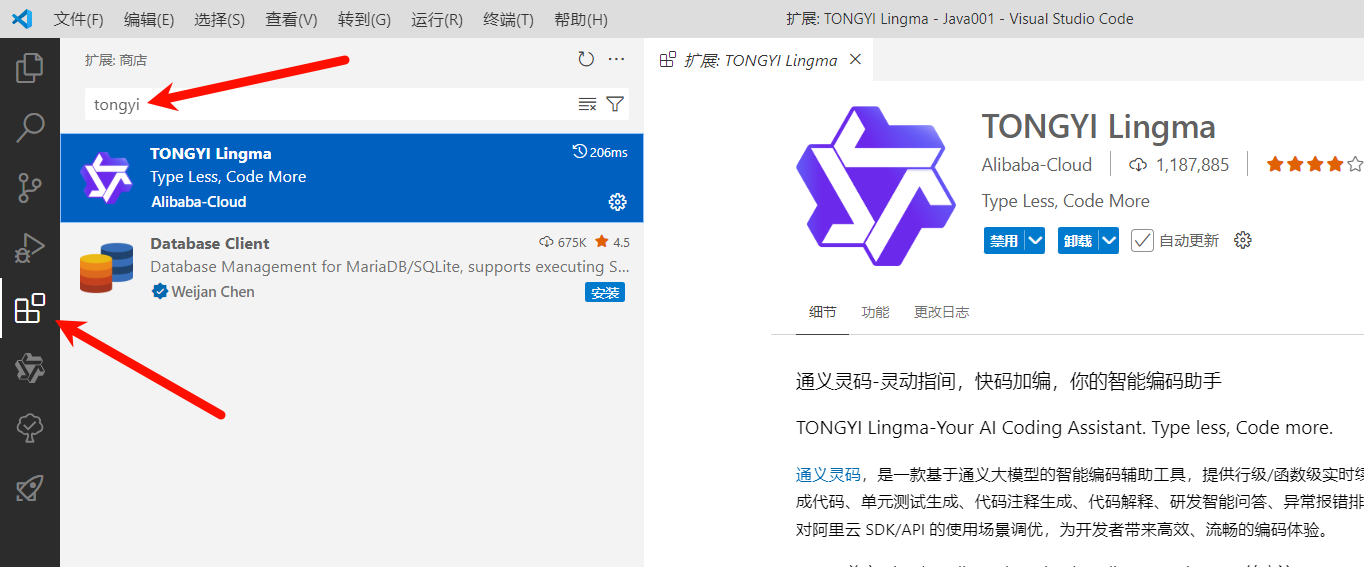Viewport: 1364px width, 567px height.
Task: Click the activation time 206ms indicator
Action: pyautogui.click(x=600, y=152)
